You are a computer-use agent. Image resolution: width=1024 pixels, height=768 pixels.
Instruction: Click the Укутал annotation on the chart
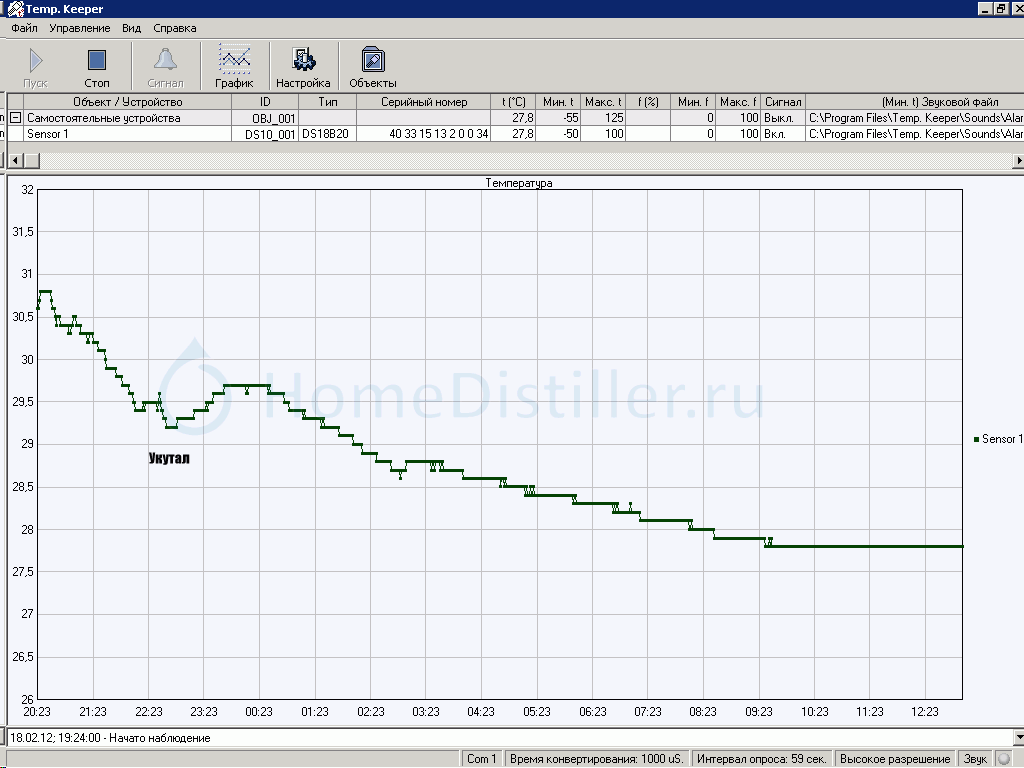(x=169, y=458)
